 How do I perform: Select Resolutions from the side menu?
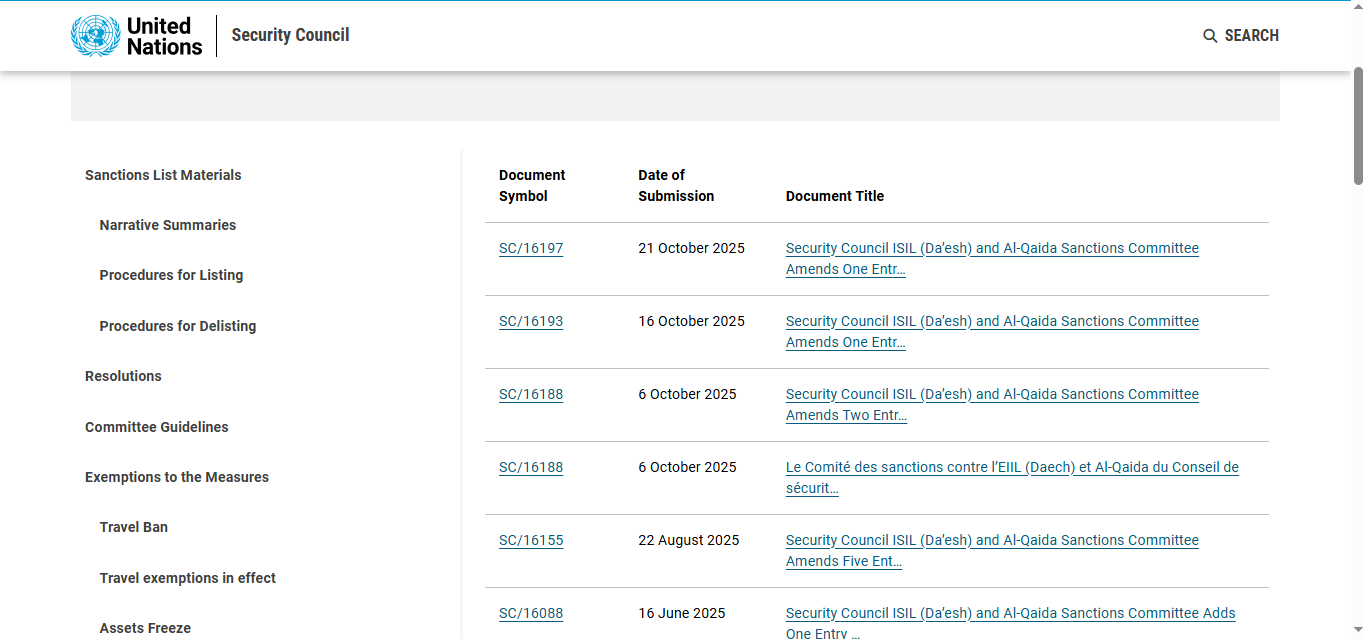point(123,376)
